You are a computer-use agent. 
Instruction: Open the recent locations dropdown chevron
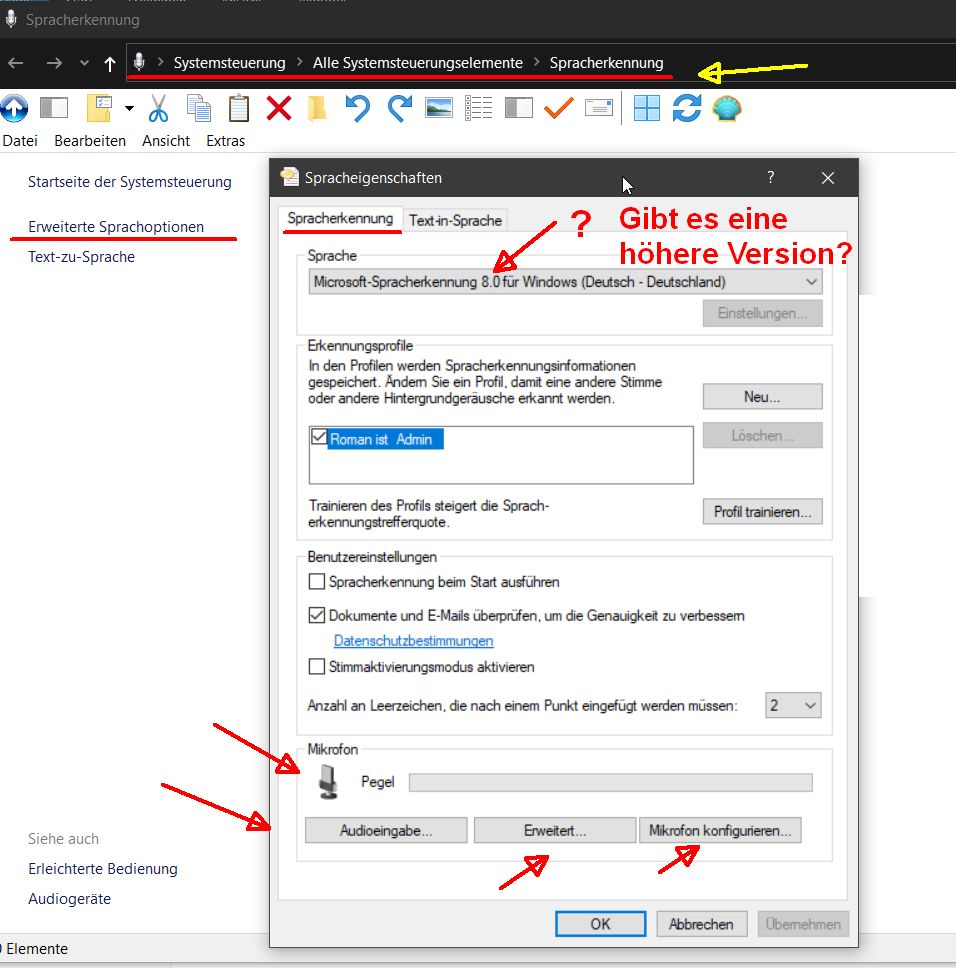tap(85, 63)
